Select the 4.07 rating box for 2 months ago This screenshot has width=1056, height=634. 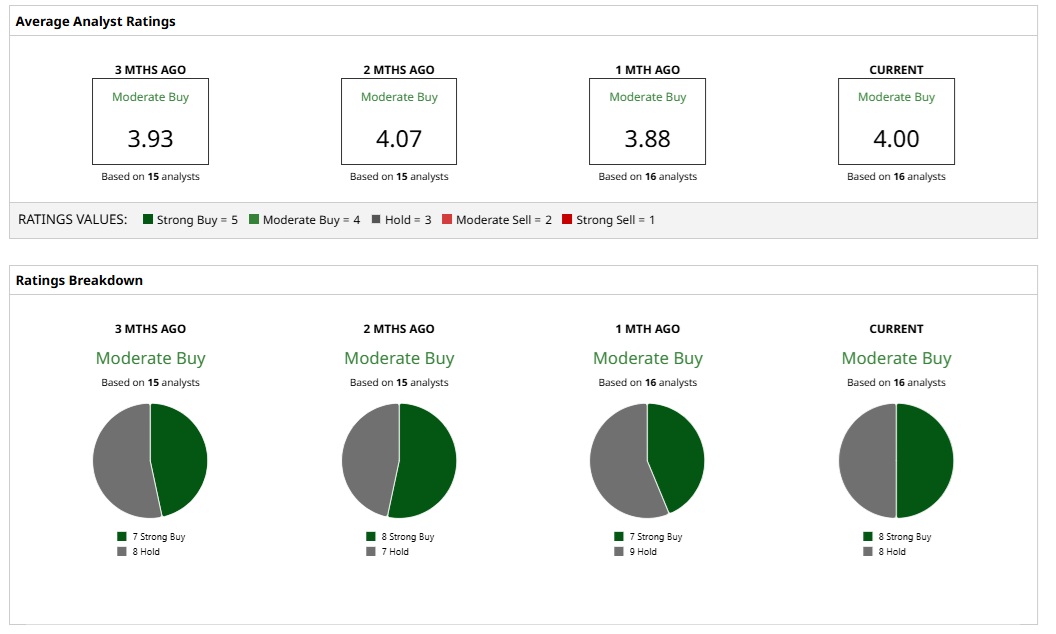(399, 121)
